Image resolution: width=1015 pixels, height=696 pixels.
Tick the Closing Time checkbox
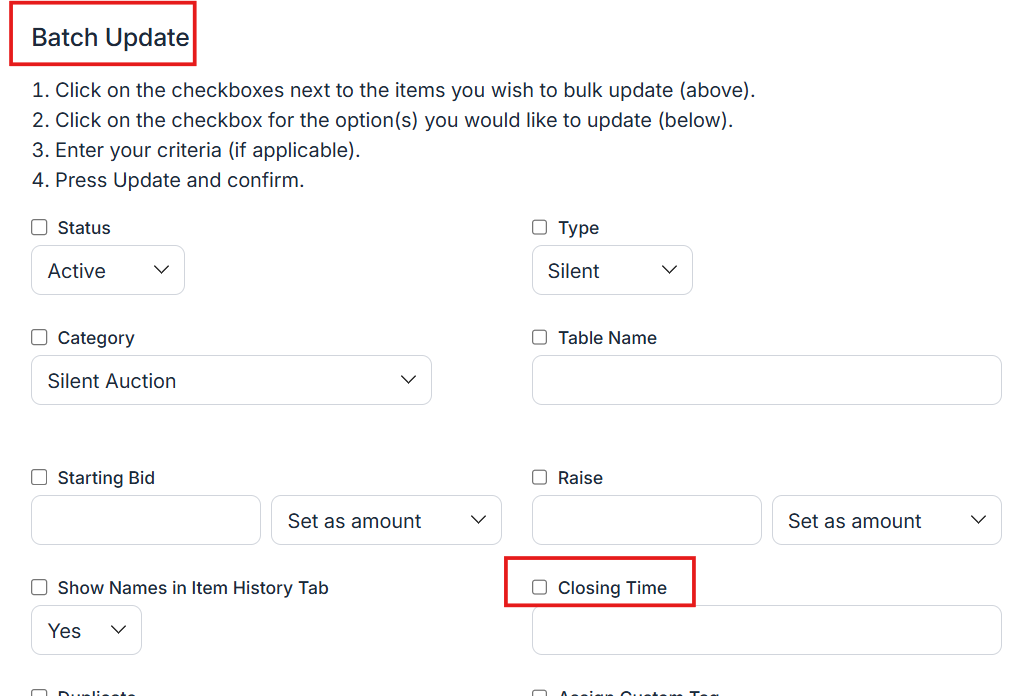tap(540, 588)
